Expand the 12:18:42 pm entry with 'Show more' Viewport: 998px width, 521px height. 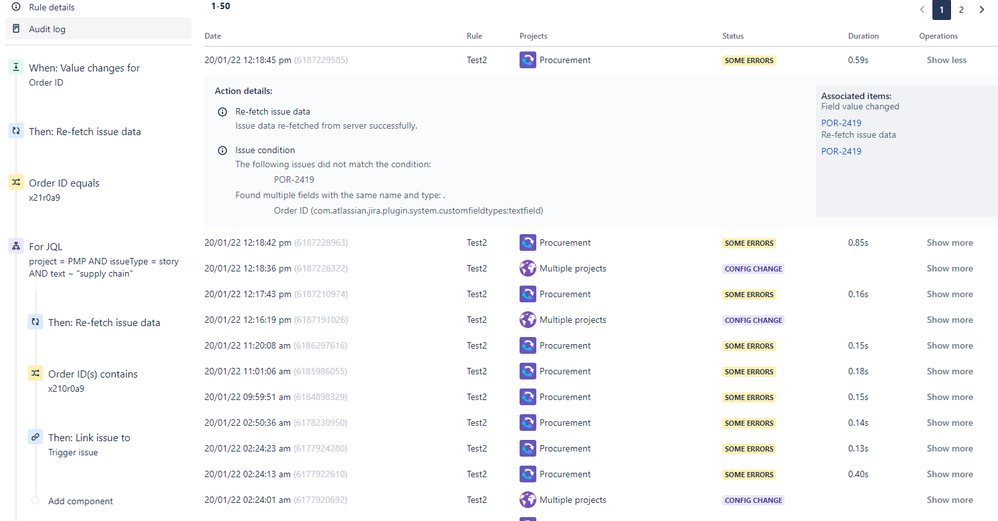pos(950,242)
